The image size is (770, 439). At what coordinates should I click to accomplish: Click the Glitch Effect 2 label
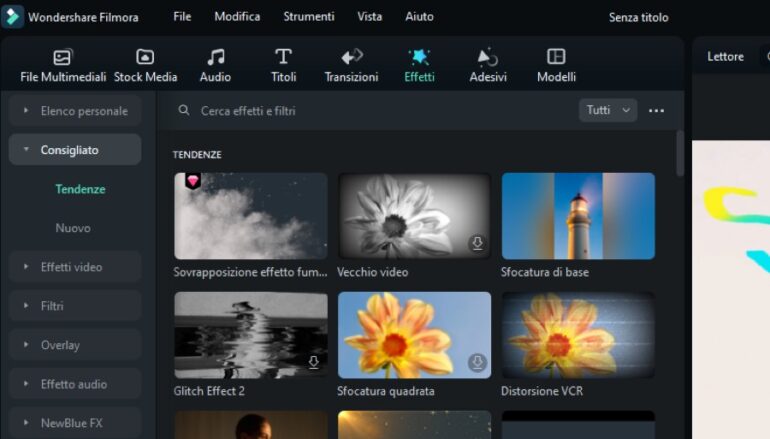209,391
